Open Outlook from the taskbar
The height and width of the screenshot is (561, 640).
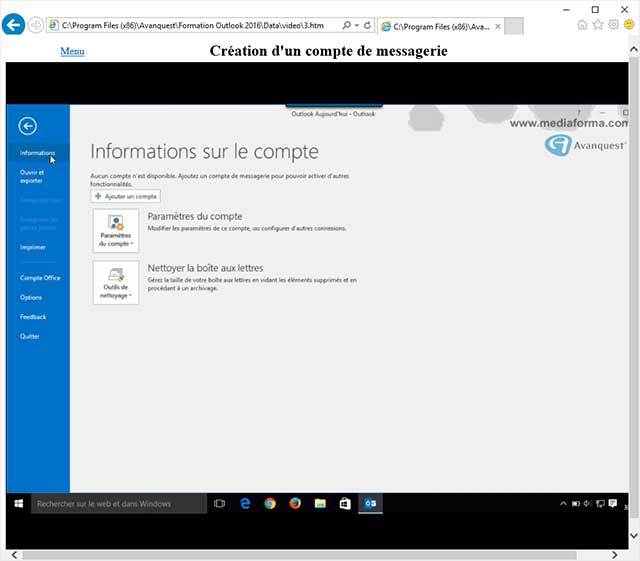(369, 504)
